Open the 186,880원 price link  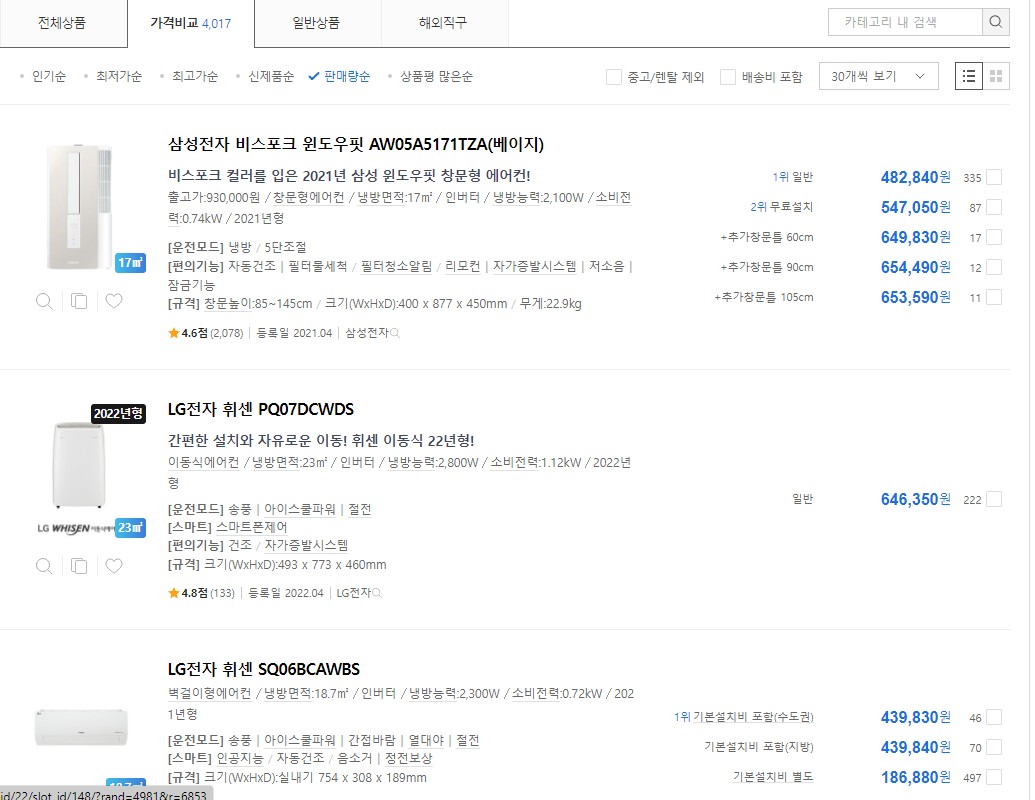[x=916, y=778]
